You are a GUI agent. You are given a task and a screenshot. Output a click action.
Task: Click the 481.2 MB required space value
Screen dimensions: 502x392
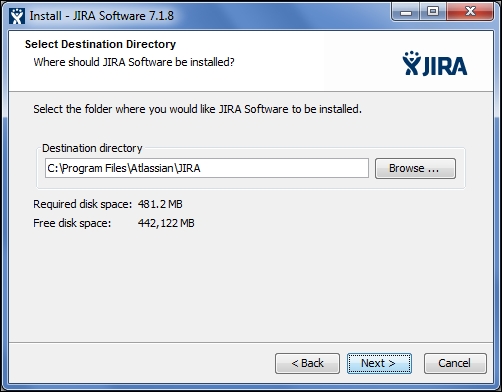pyautogui.click(x=160, y=204)
